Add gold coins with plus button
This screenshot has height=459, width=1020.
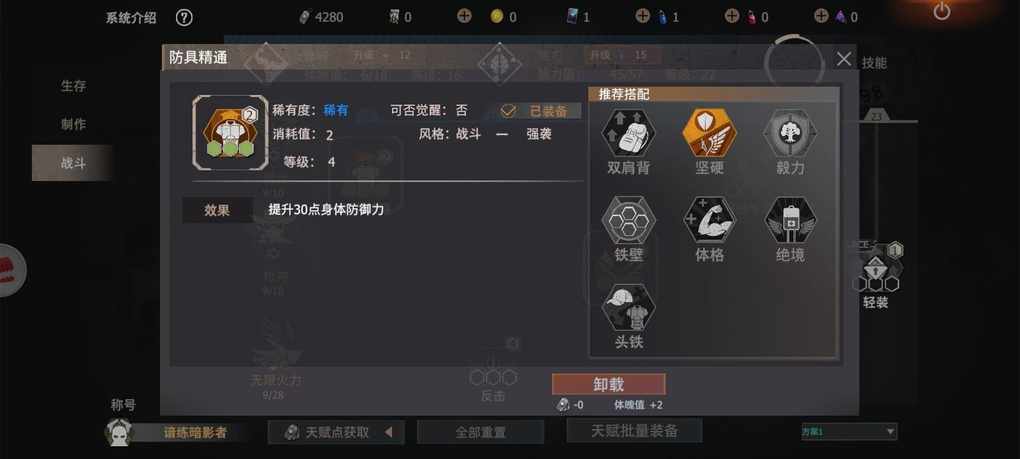[x=464, y=16]
